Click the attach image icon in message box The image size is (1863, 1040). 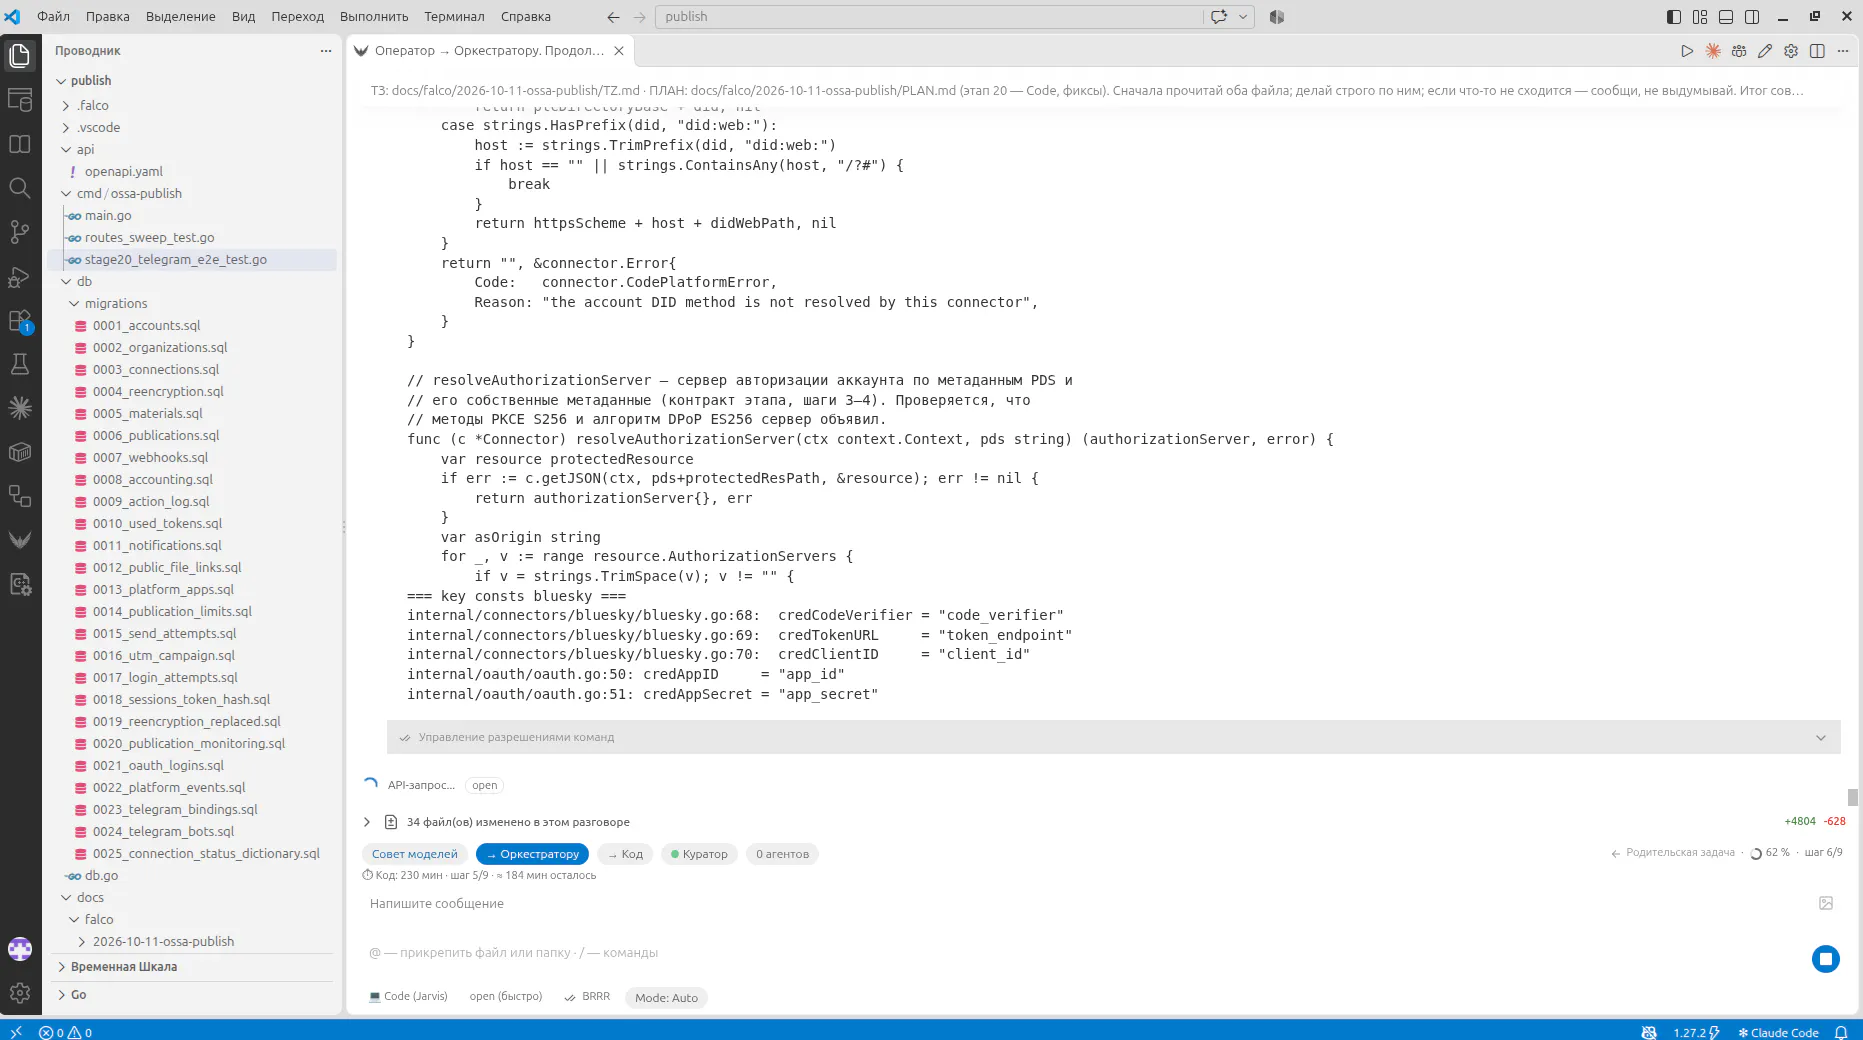[x=1826, y=903]
